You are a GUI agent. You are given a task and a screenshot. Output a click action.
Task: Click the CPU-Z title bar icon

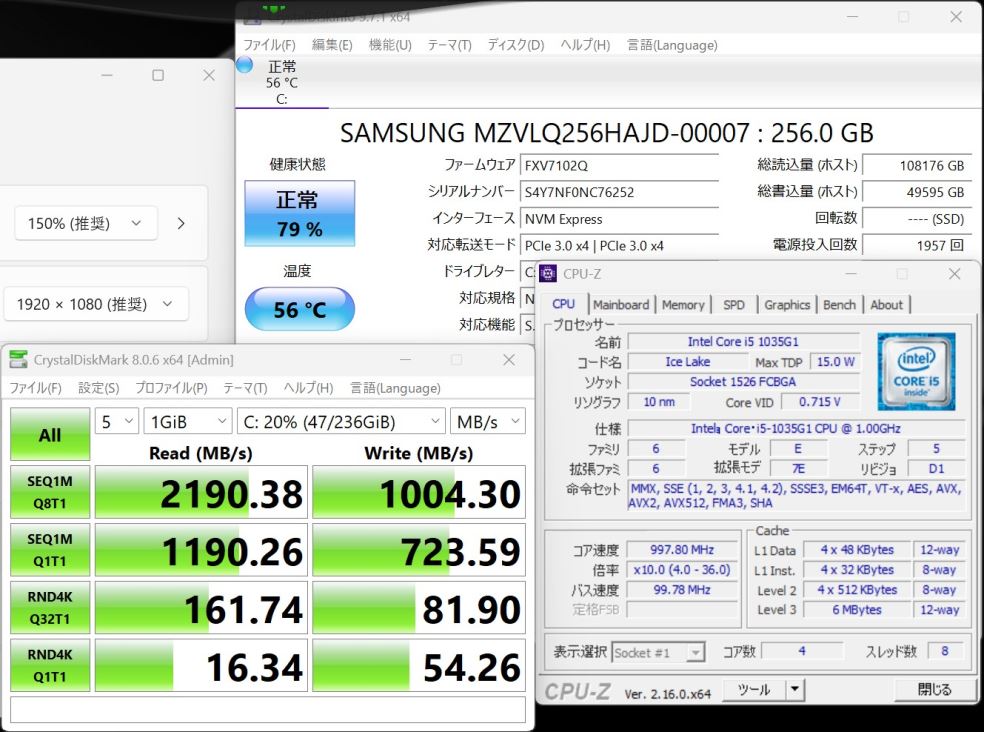tap(549, 274)
